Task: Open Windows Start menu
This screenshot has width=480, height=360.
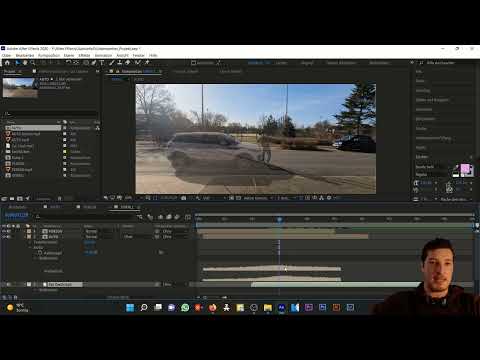Action: click(x=130, y=307)
